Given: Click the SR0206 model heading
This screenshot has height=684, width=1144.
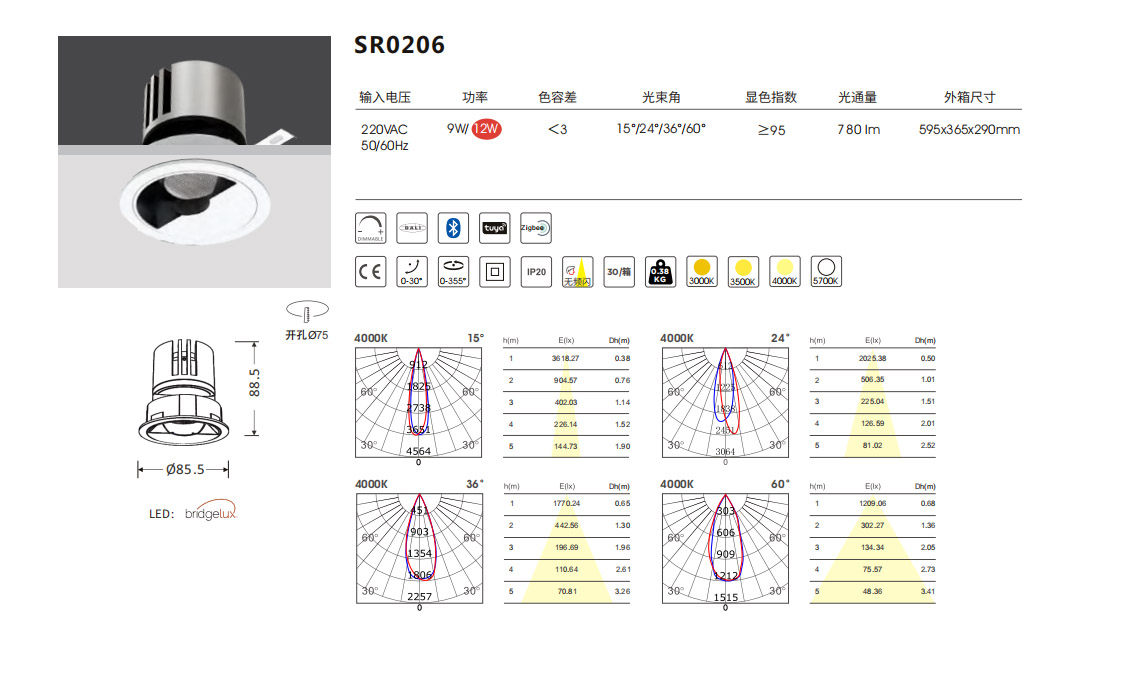Looking at the screenshot, I should pyautogui.click(x=399, y=44).
